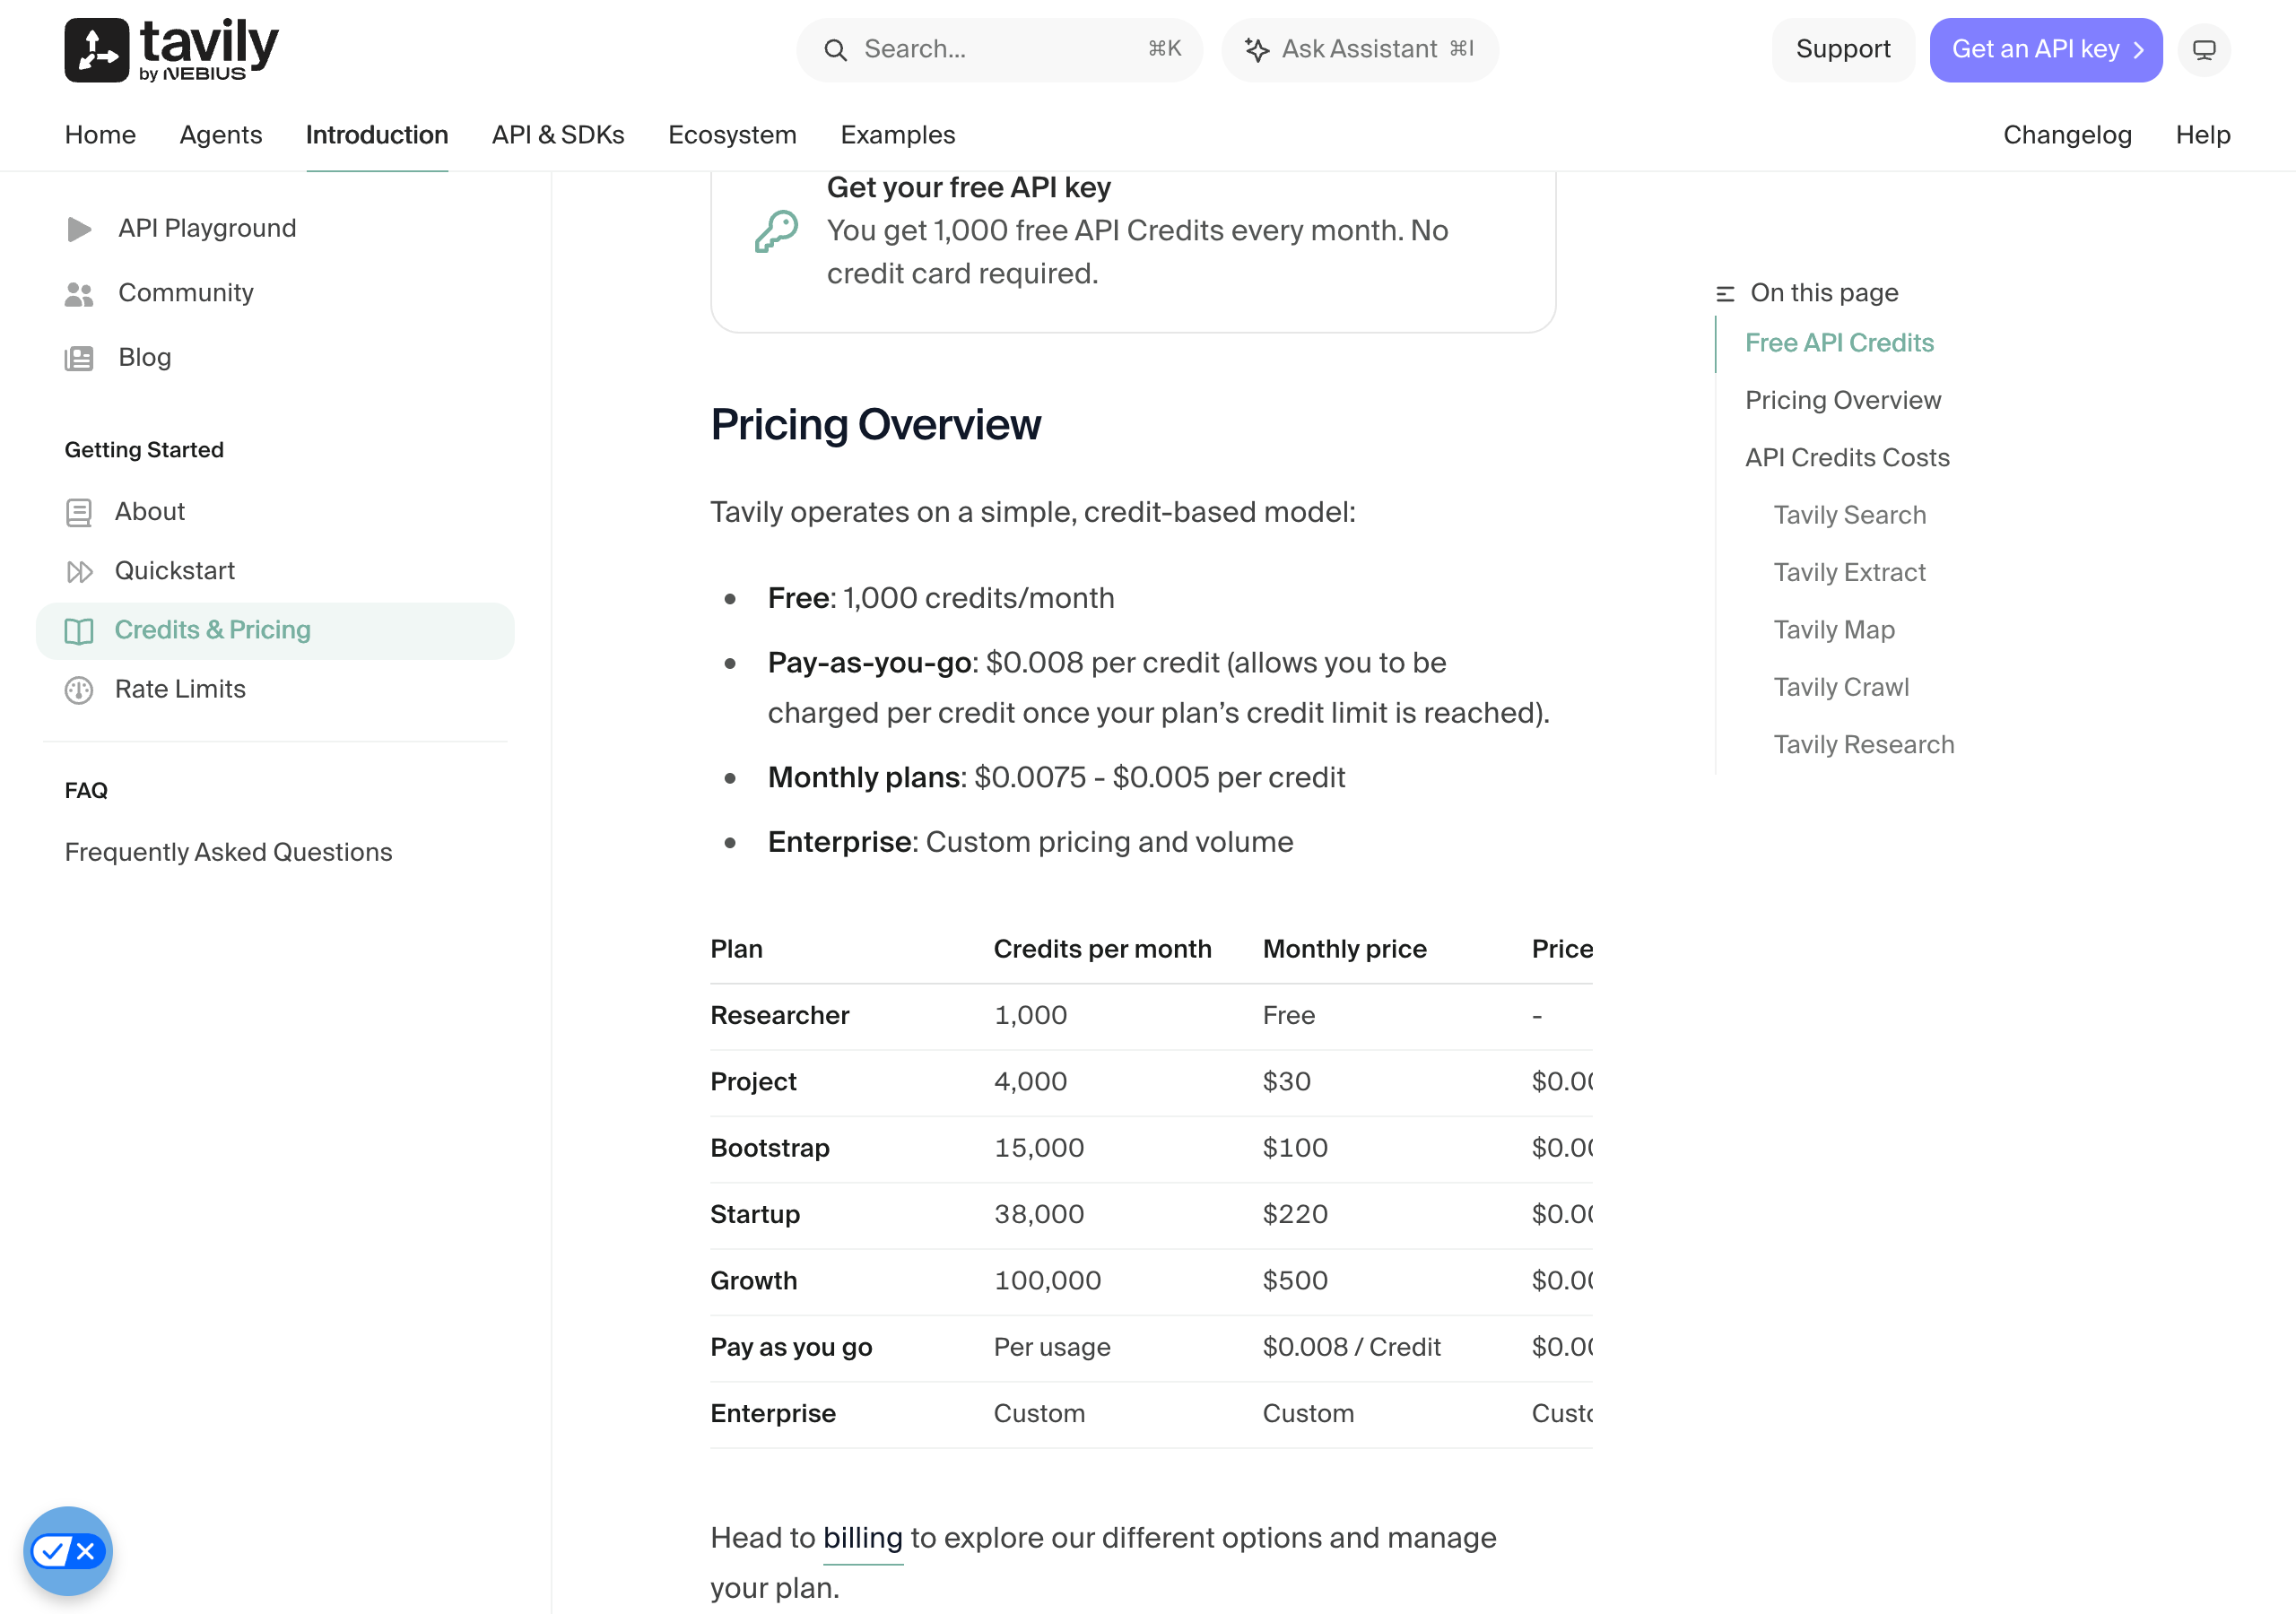
Task: Open the Examples tab
Action: pos(898,135)
